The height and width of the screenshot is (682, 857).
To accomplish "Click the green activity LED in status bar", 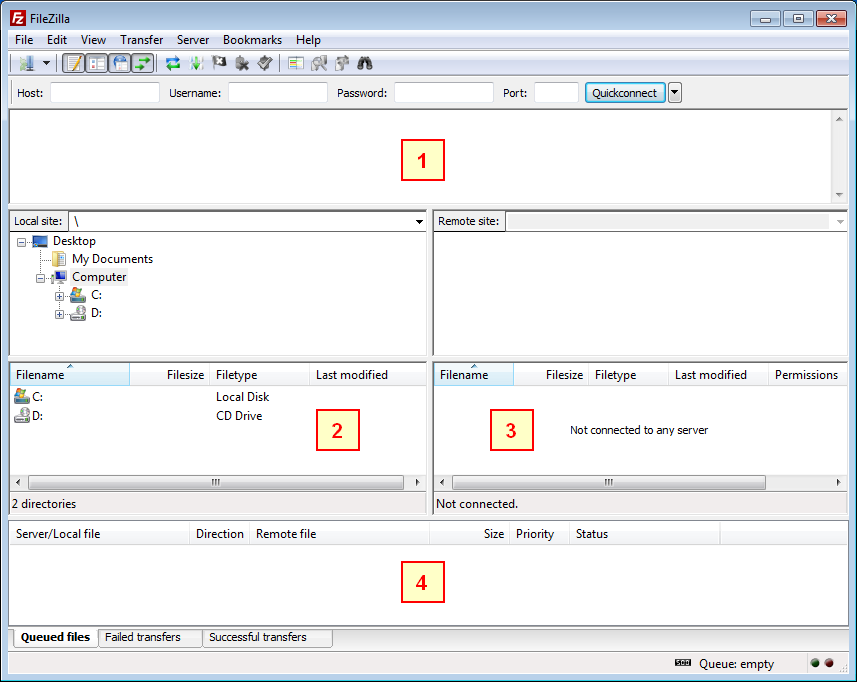I will coord(815,663).
